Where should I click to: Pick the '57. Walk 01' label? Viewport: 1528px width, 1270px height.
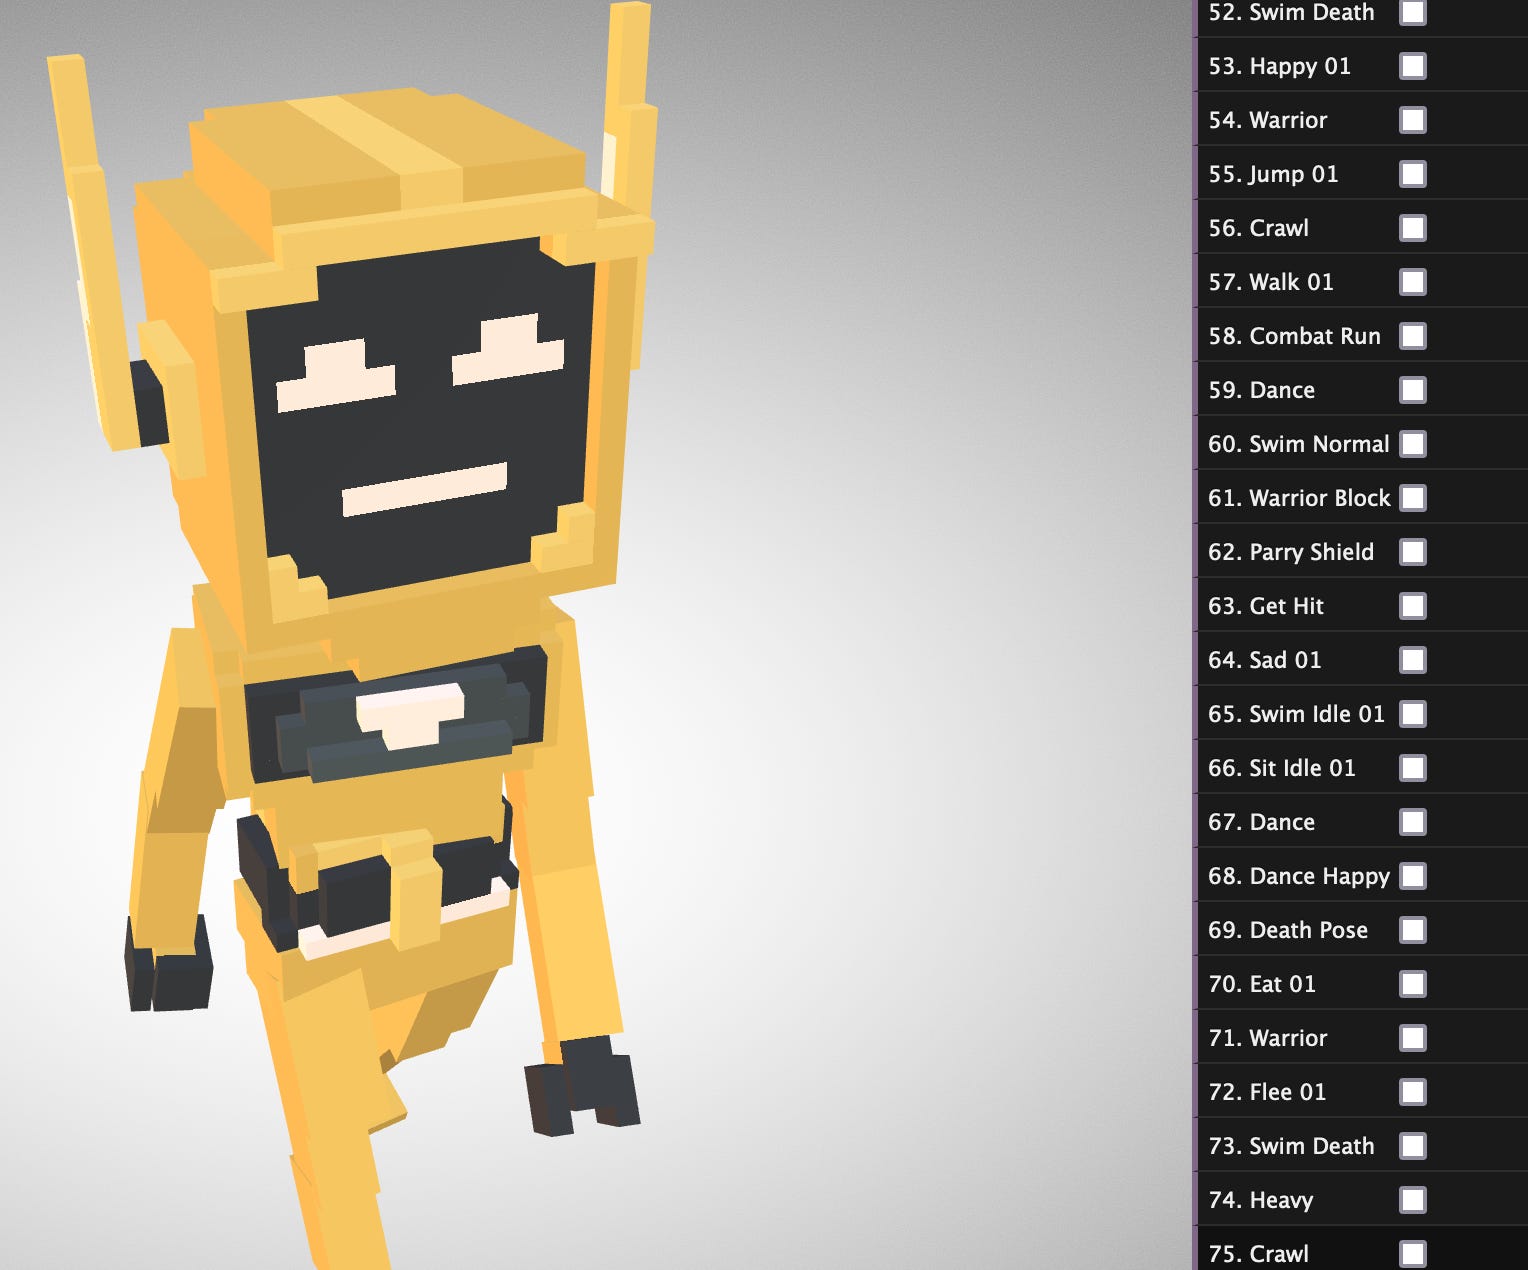coord(1271,282)
